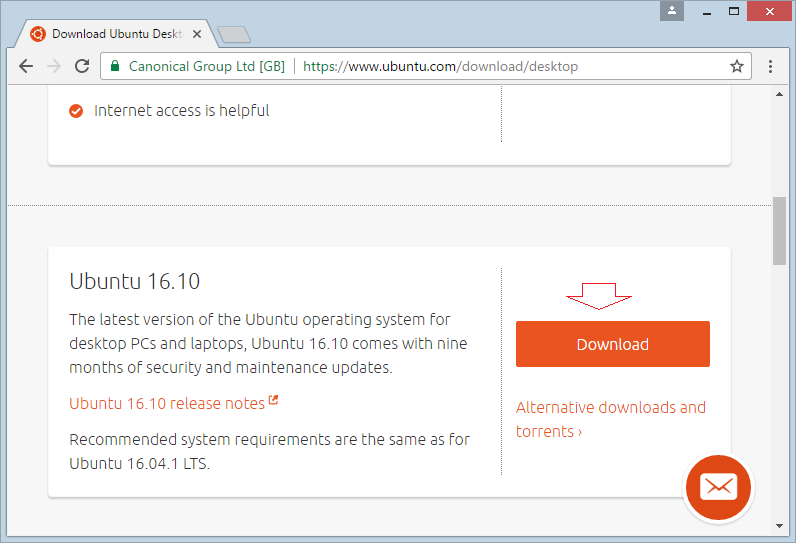The height and width of the screenshot is (543, 796).
Task: Close the Download Ubuntu Desktop tab
Action: click(197, 34)
